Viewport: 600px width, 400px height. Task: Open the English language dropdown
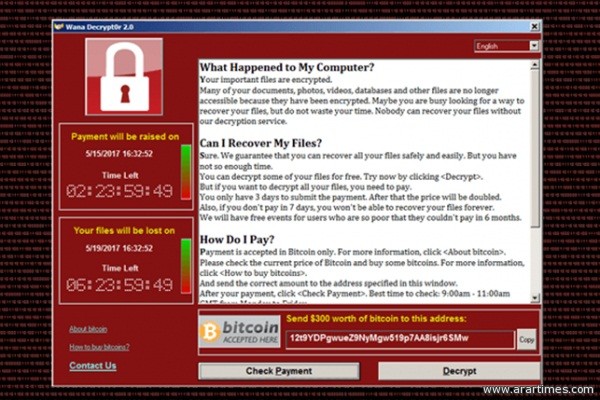point(506,46)
